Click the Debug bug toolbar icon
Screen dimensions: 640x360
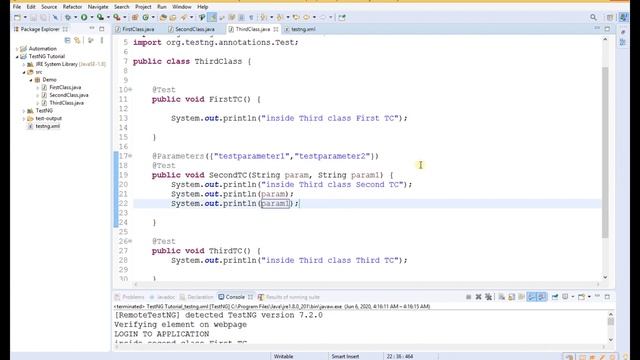pyautogui.click(x=68, y=18)
